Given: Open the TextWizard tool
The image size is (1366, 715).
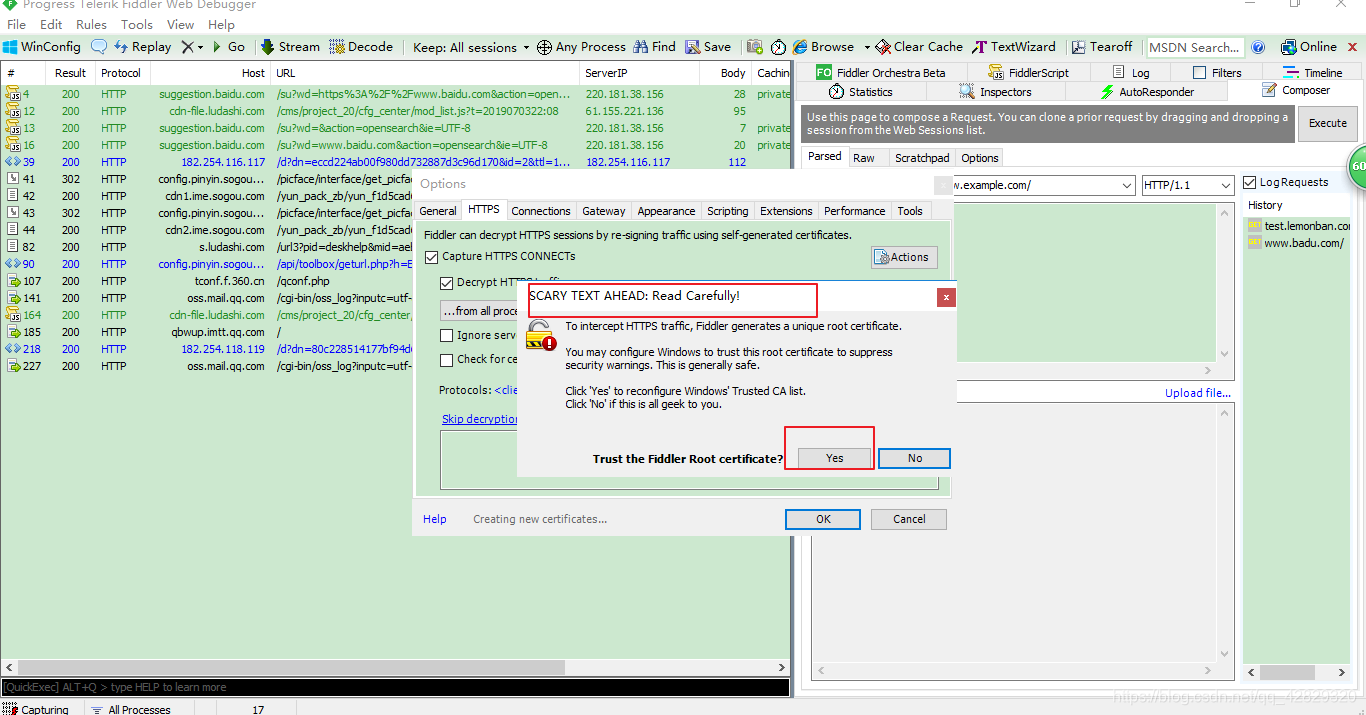Looking at the screenshot, I should (x=1014, y=47).
